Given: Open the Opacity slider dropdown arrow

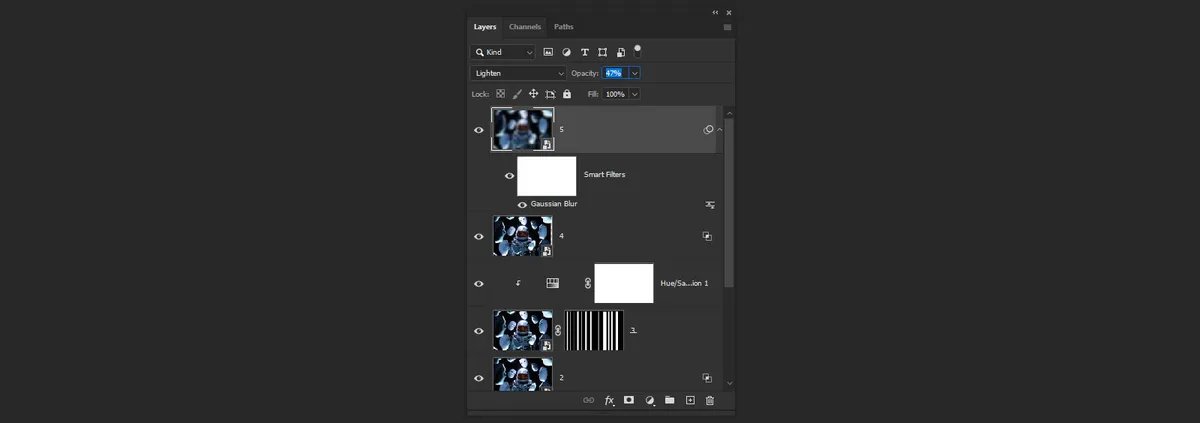Looking at the screenshot, I should pyautogui.click(x=634, y=73).
